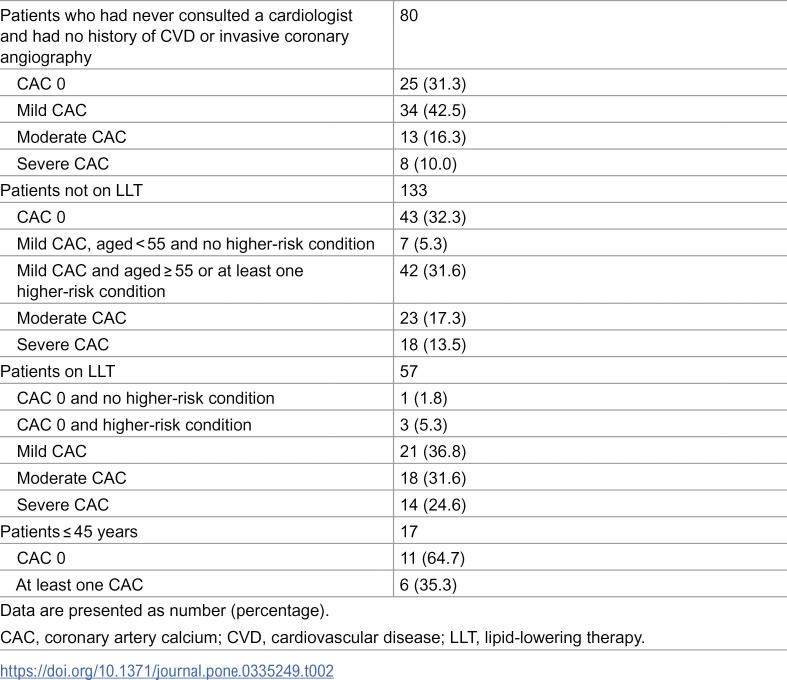Click 'CAC 0 and higher-risk condition' label
Image resolution: width=787 pixels, height=680 pixels.
coord(134,425)
